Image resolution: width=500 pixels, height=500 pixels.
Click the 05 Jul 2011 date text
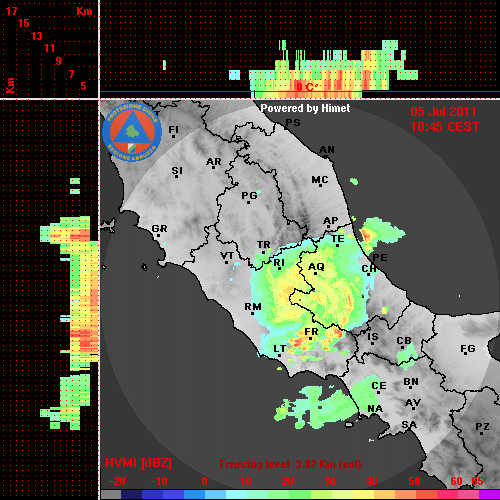[x=443, y=112]
